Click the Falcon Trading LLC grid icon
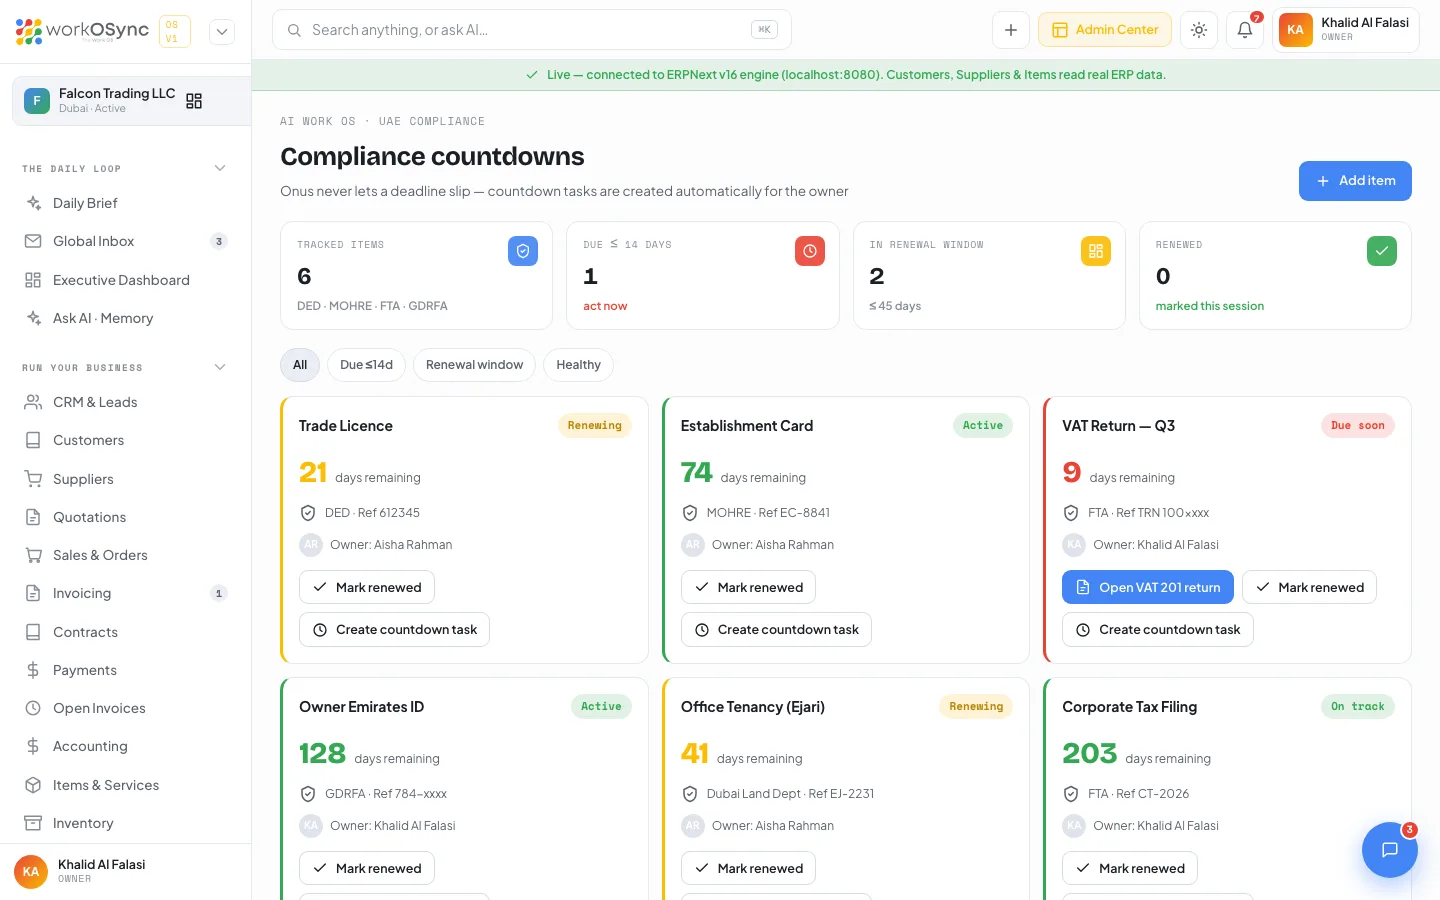 pyautogui.click(x=194, y=101)
